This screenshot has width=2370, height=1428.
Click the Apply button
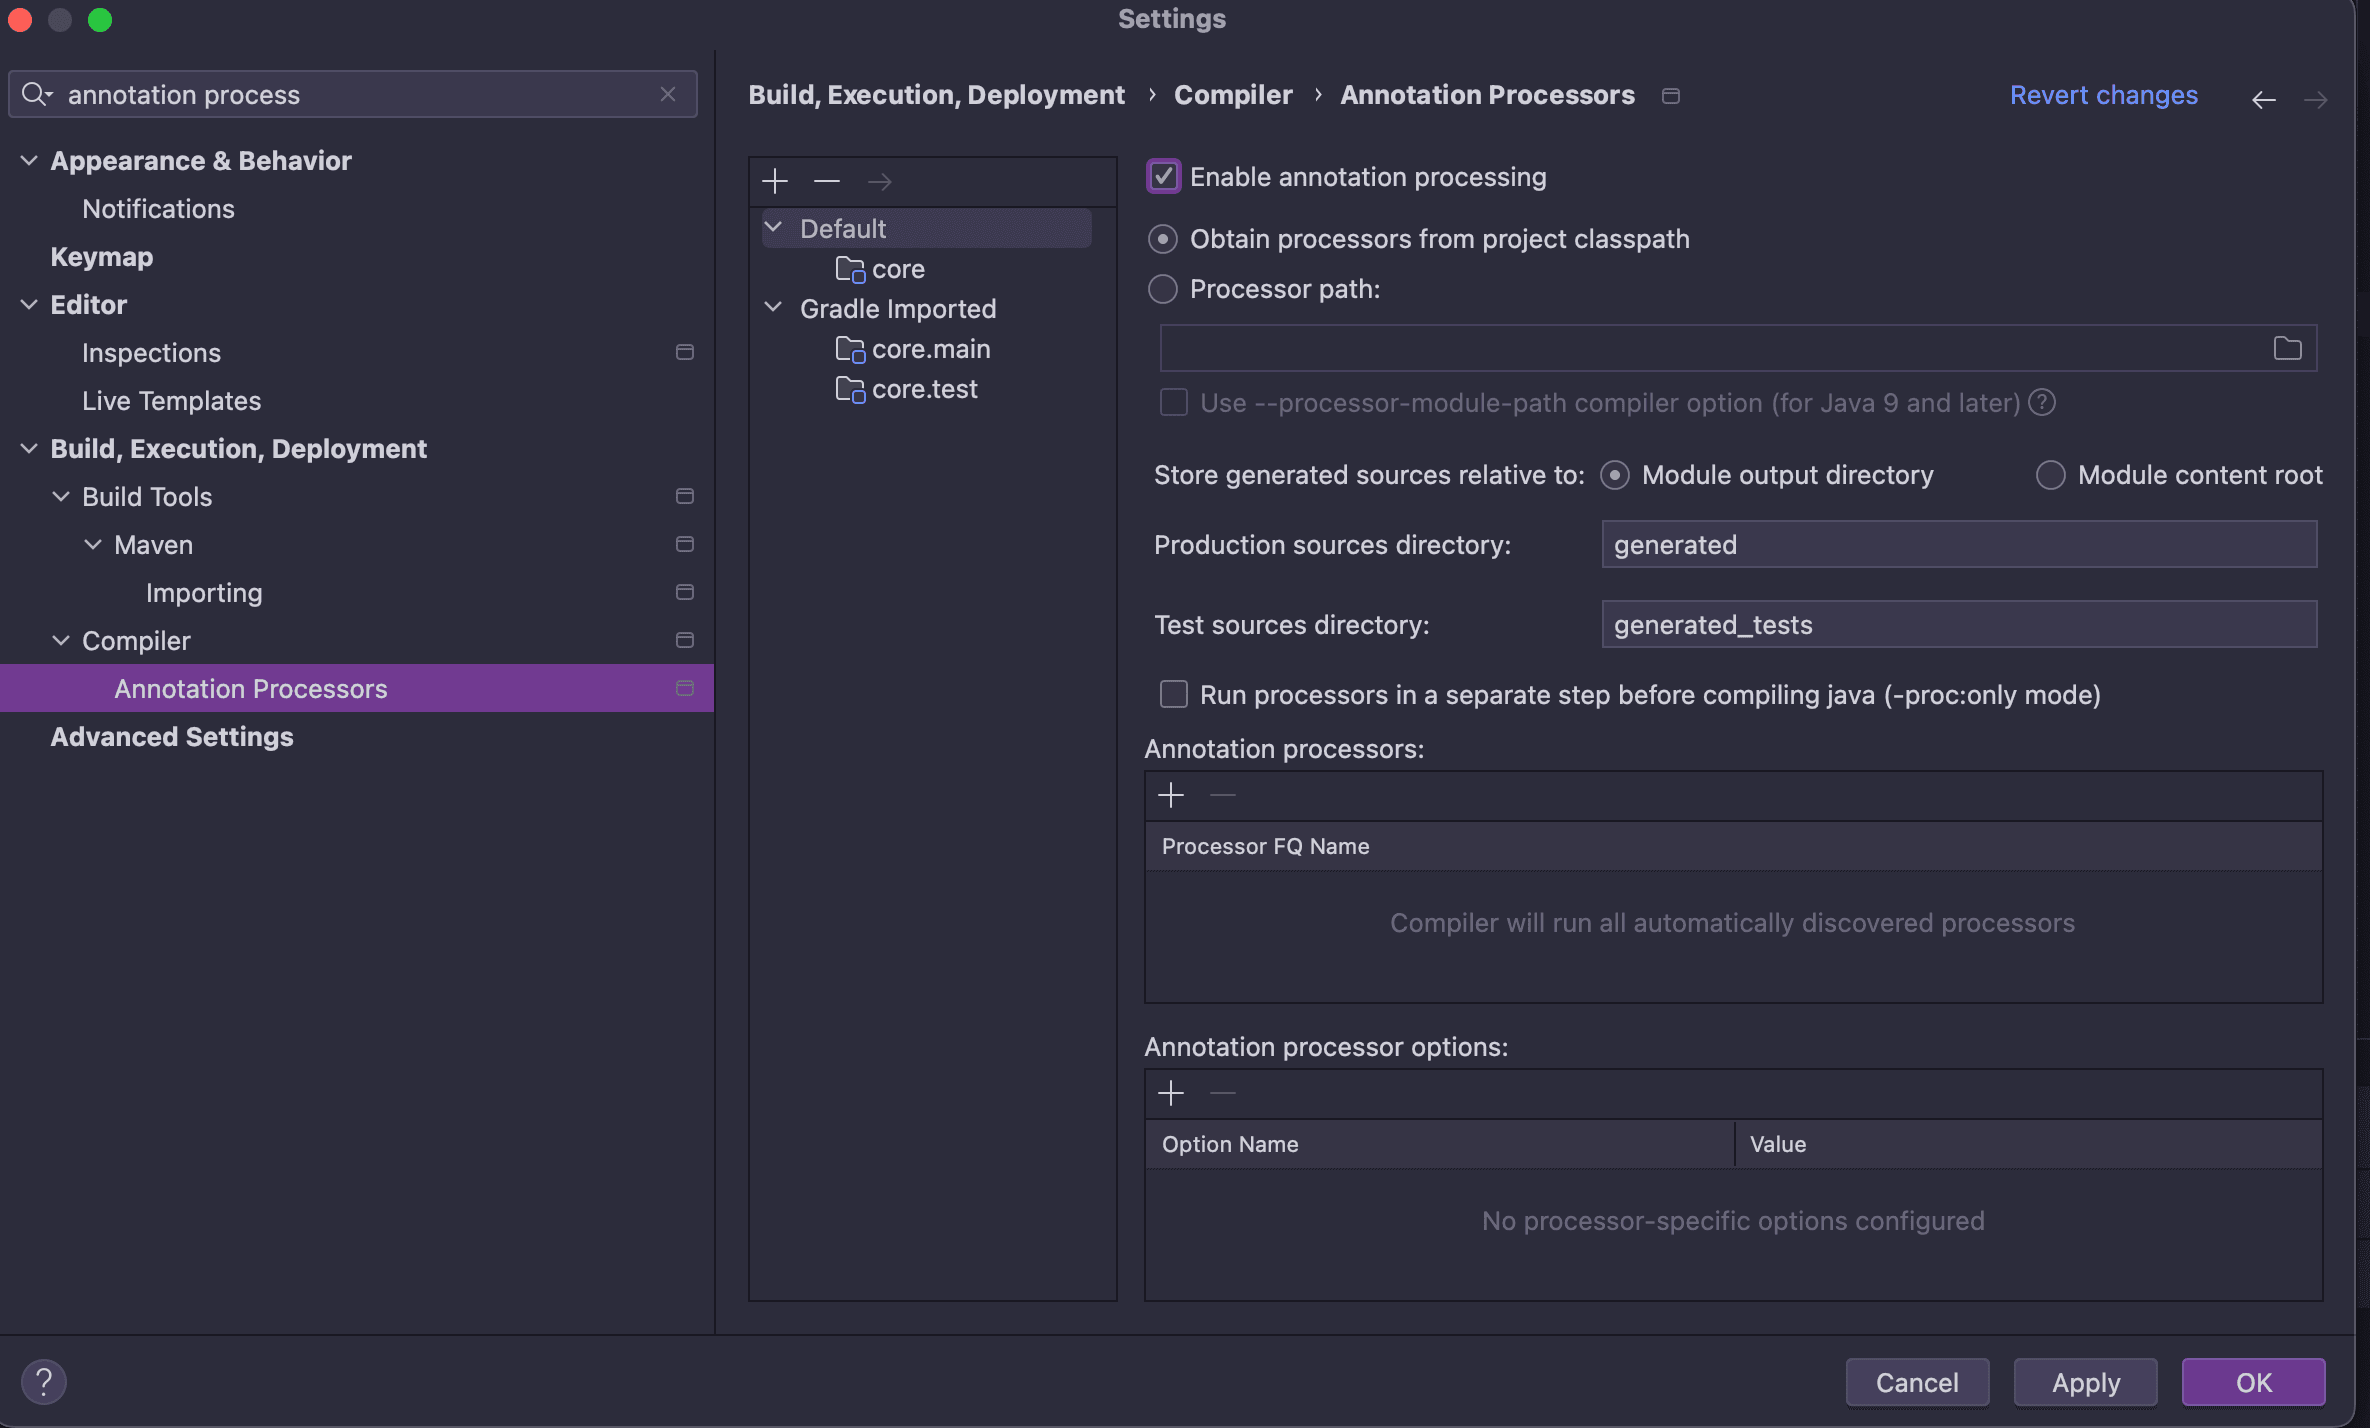pos(2086,1381)
